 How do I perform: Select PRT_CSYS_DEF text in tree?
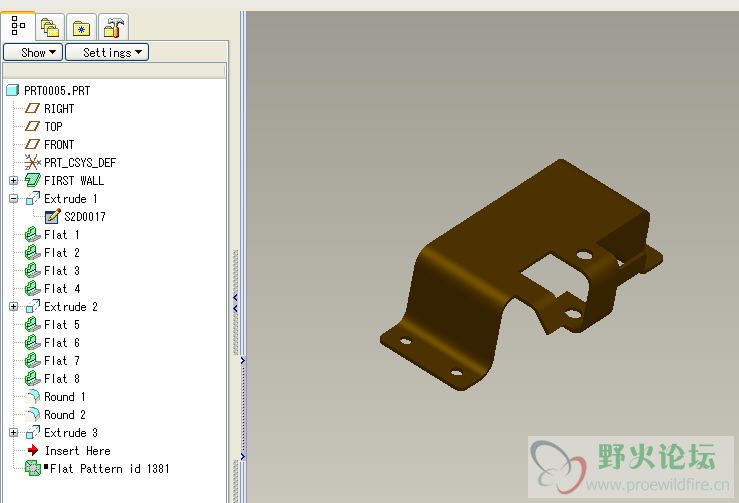tap(80, 163)
